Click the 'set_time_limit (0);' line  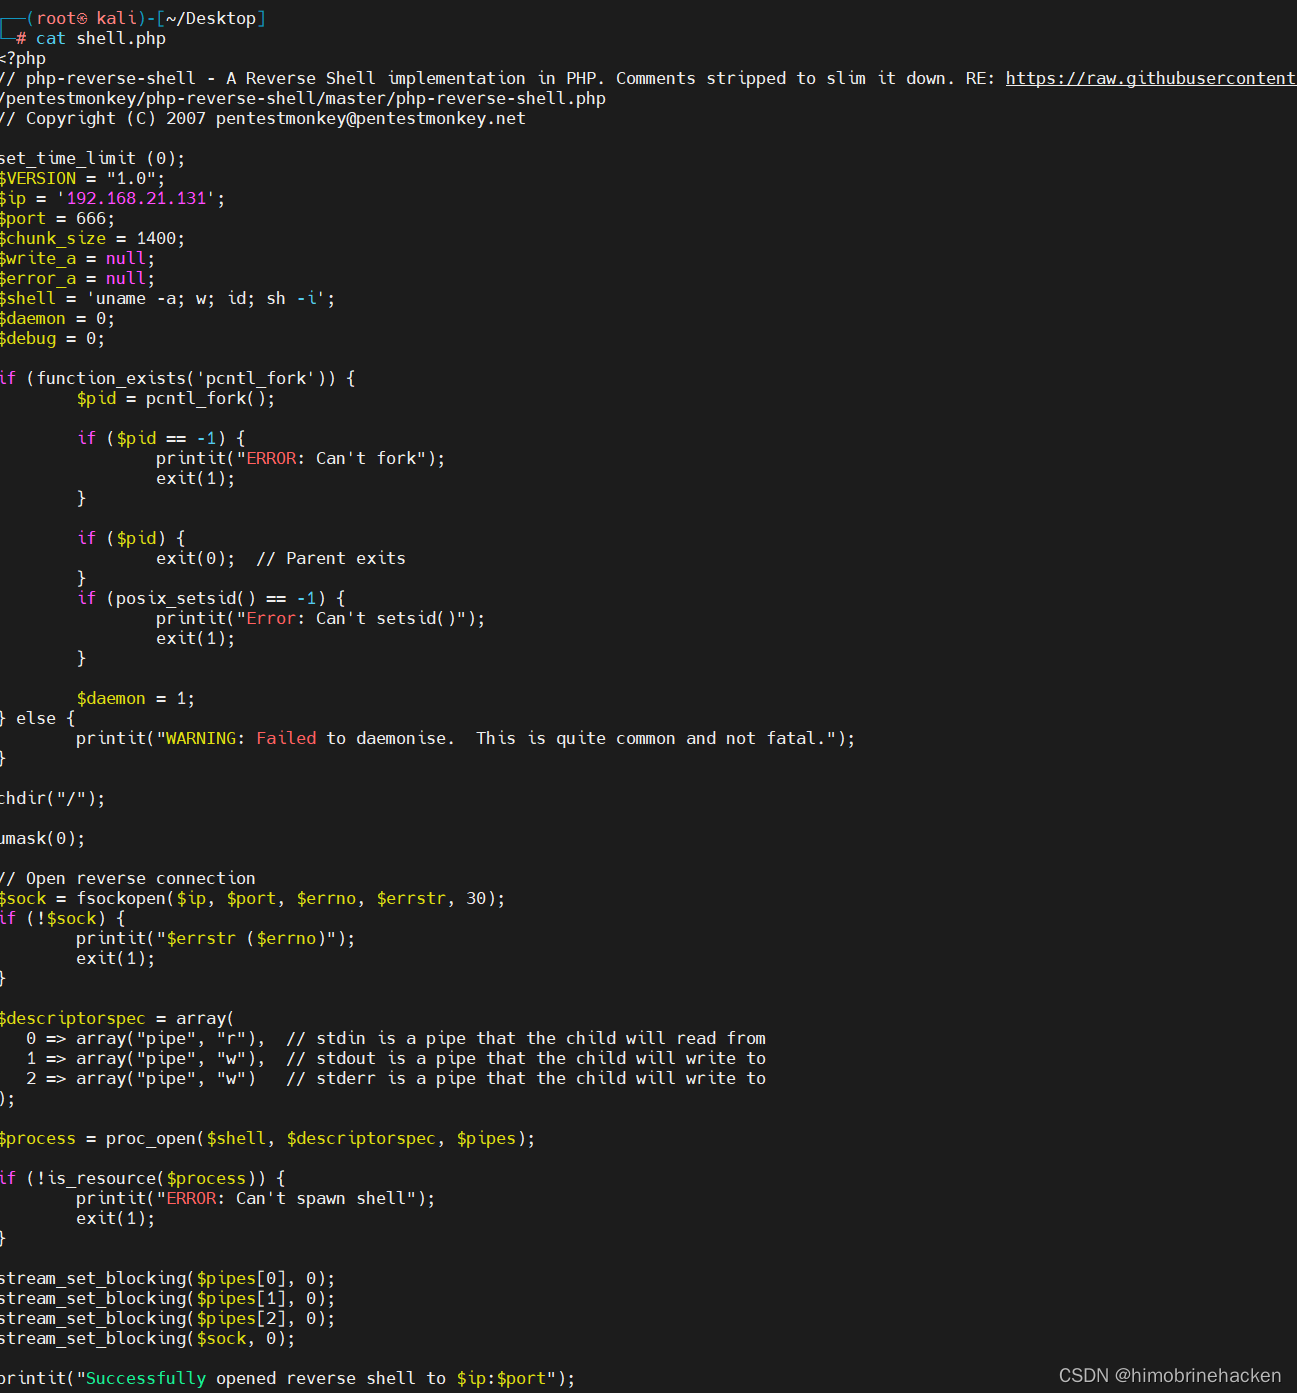[92, 158]
